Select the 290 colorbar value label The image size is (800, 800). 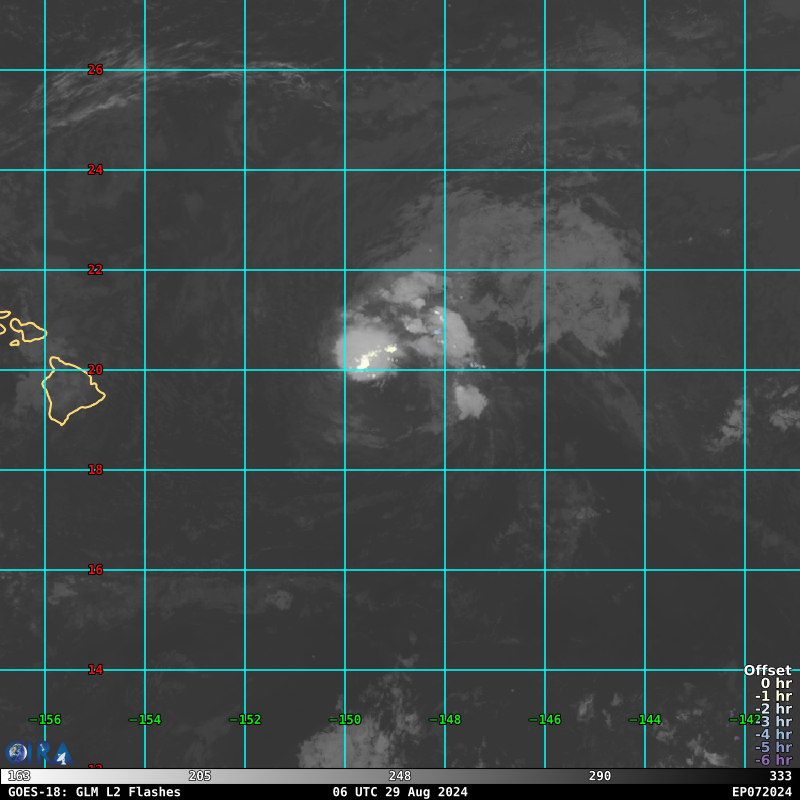(600, 776)
